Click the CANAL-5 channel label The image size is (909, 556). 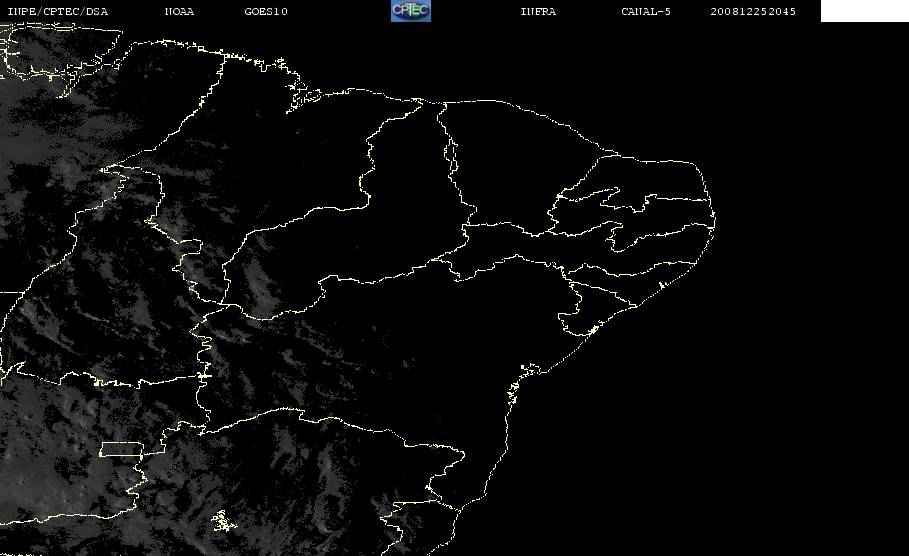tap(646, 11)
